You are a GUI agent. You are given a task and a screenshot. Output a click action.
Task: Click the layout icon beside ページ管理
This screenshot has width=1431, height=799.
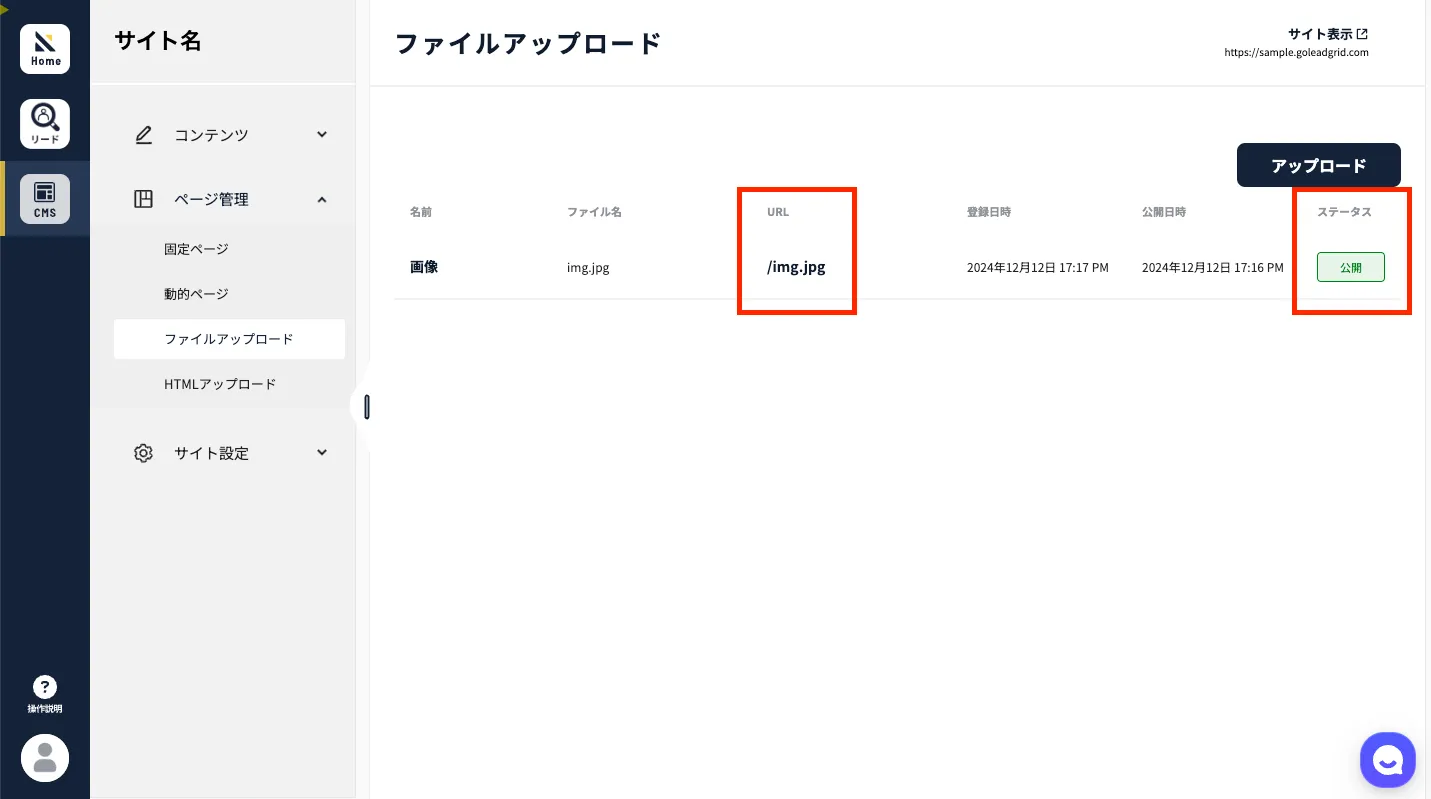point(144,199)
